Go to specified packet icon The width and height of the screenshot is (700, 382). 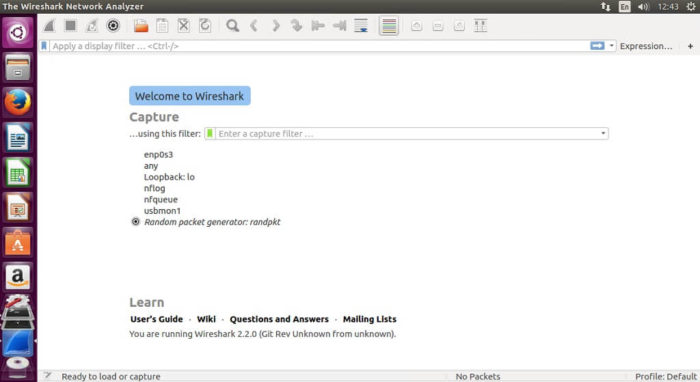[296, 26]
